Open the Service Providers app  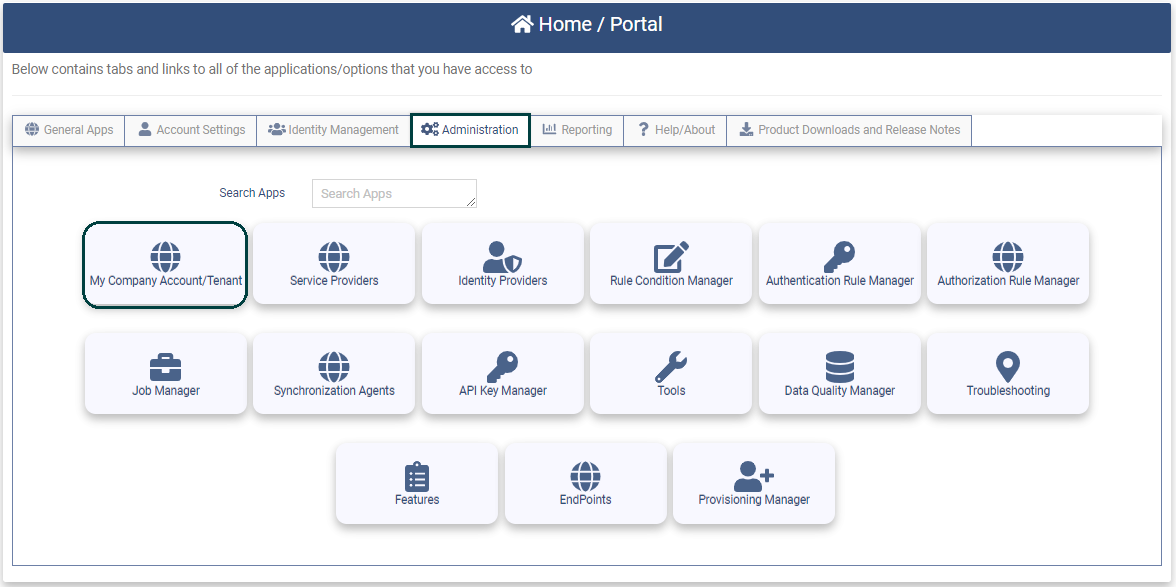point(333,263)
